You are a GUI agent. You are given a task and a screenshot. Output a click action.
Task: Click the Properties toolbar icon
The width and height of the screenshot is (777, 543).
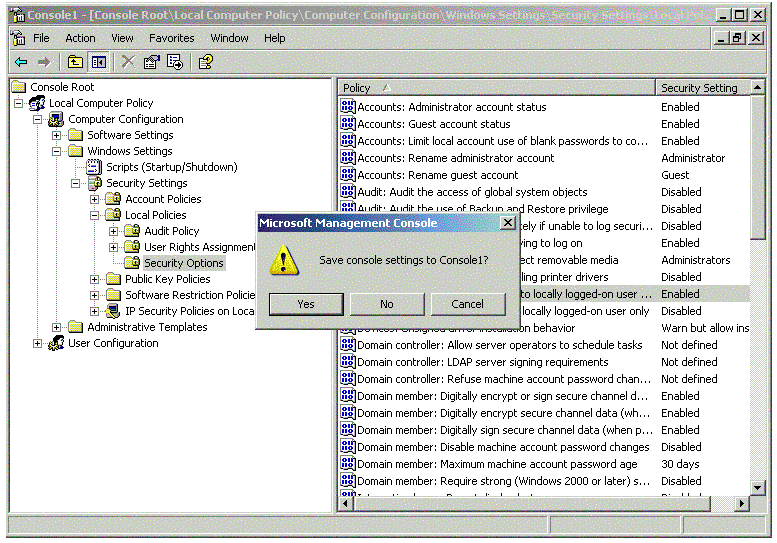coord(152,62)
